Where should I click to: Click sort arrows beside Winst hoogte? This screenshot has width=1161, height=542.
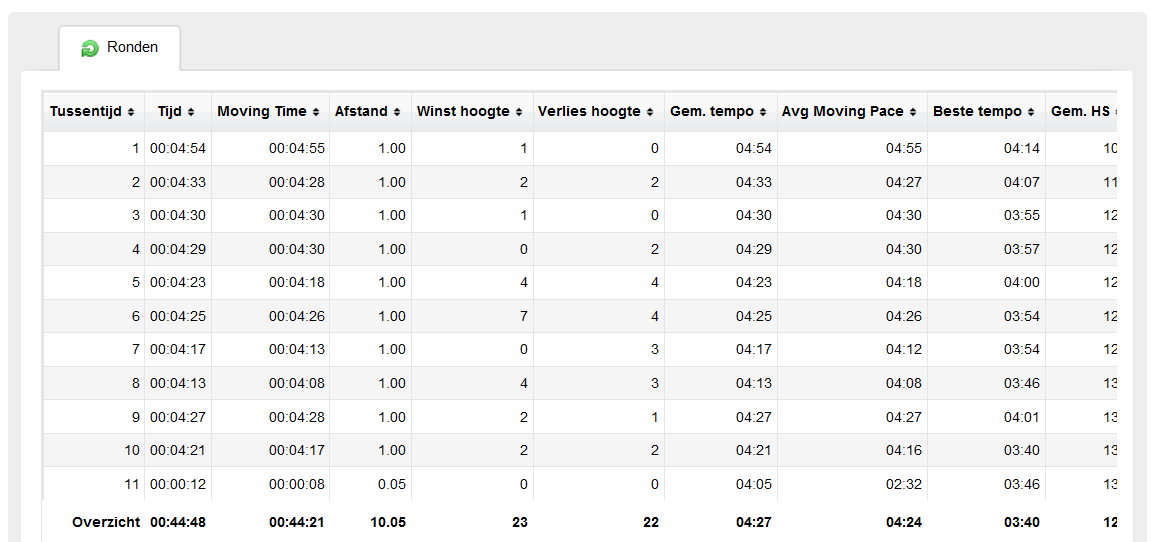coord(519,112)
